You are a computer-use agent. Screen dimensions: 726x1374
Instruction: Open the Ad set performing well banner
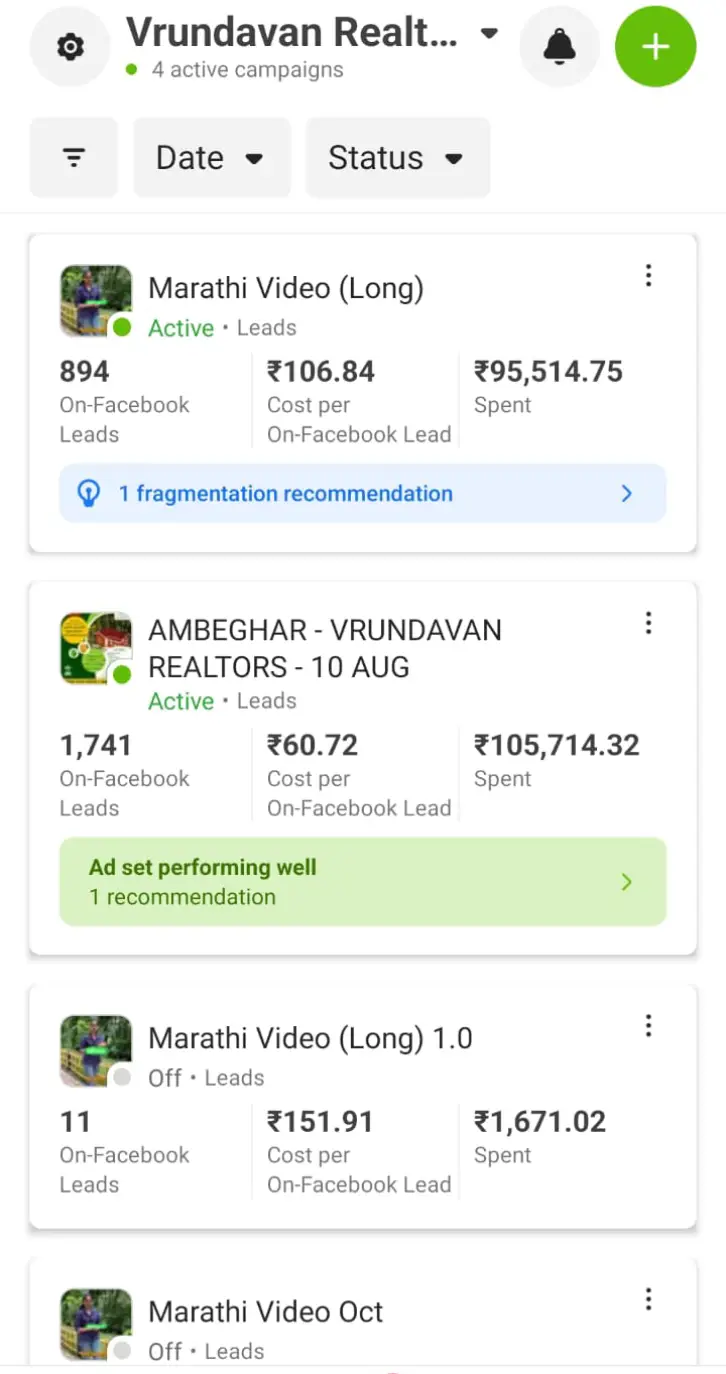point(363,882)
